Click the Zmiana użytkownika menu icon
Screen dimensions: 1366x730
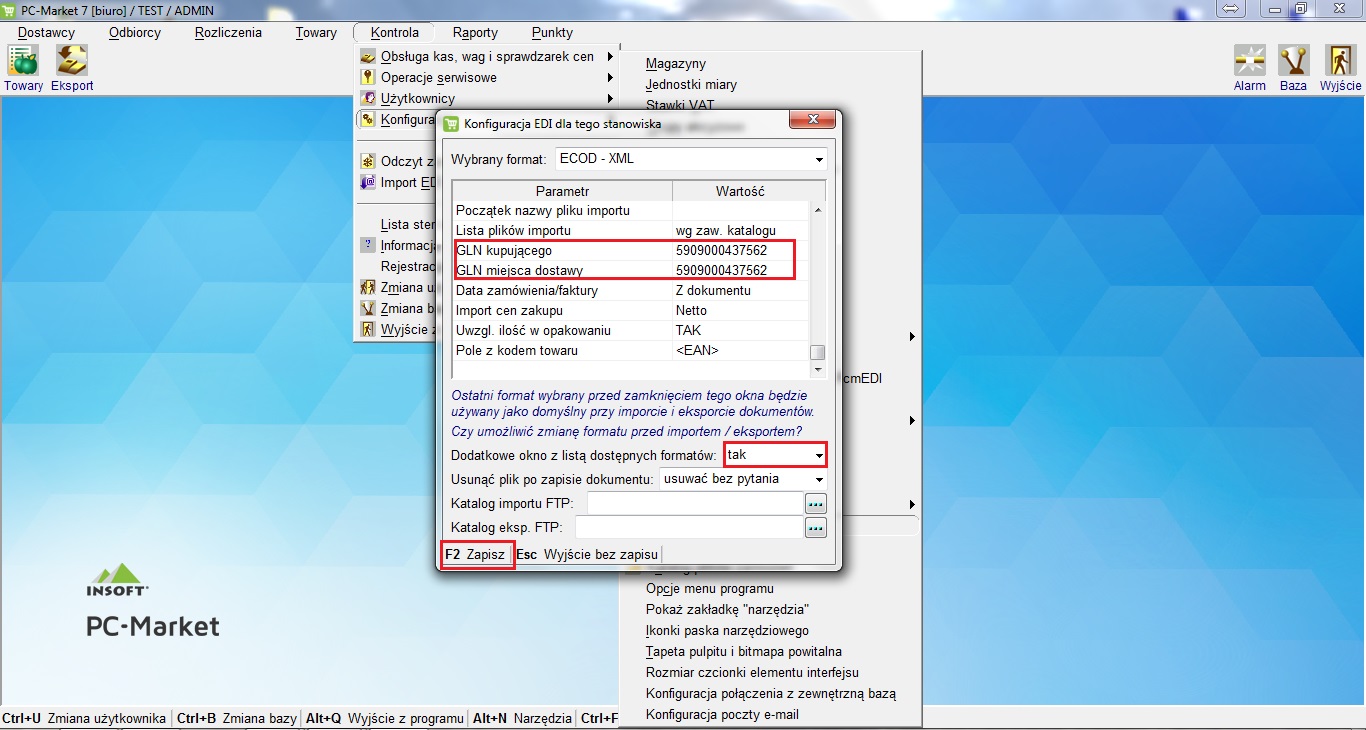(x=367, y=288)
